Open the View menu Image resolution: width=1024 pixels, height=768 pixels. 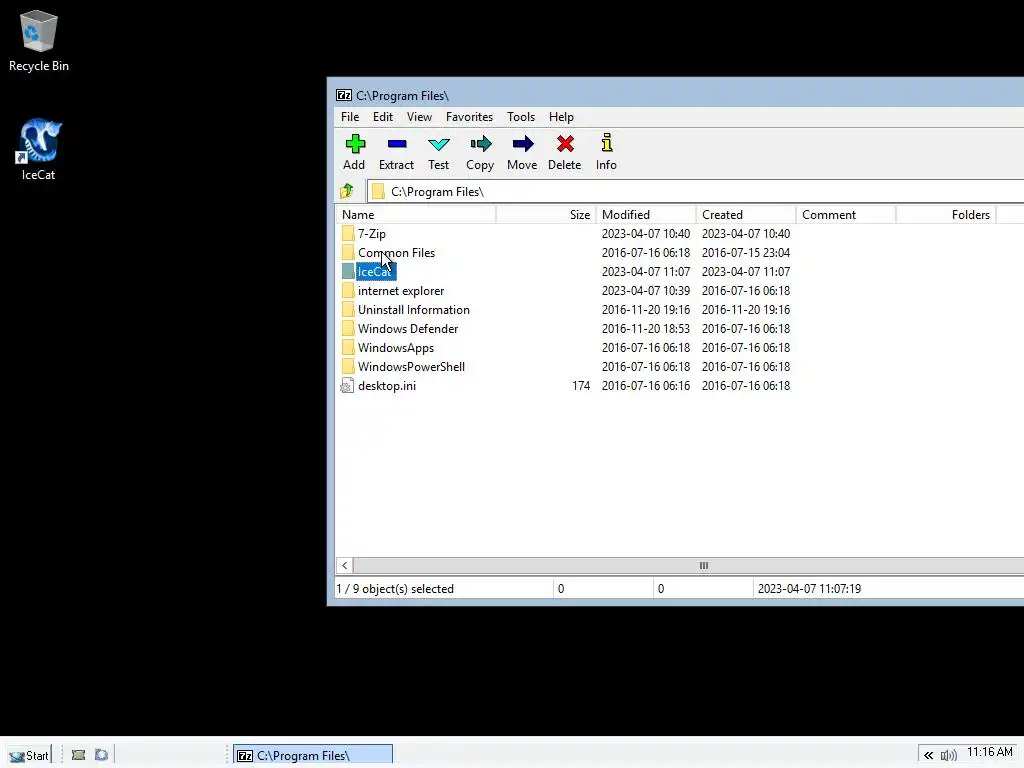(x=419, y=117)
